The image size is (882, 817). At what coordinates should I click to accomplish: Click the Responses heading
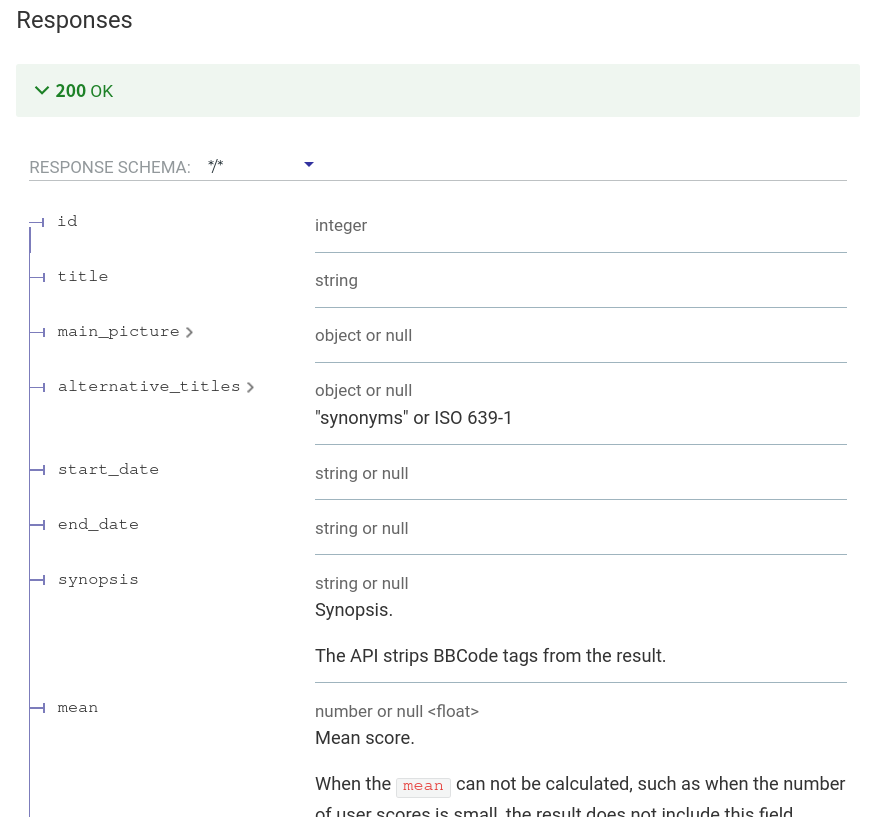(74, 20)
